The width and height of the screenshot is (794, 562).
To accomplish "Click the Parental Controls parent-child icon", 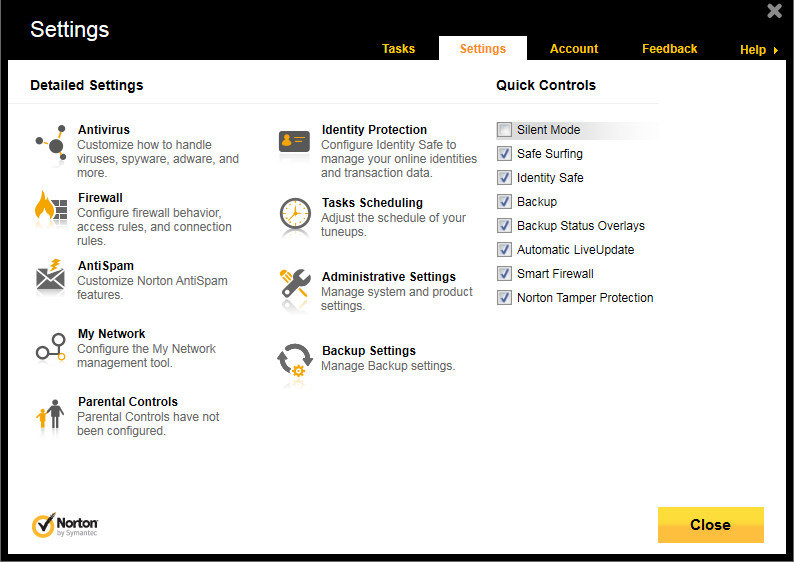I will (x=51, y=415).
